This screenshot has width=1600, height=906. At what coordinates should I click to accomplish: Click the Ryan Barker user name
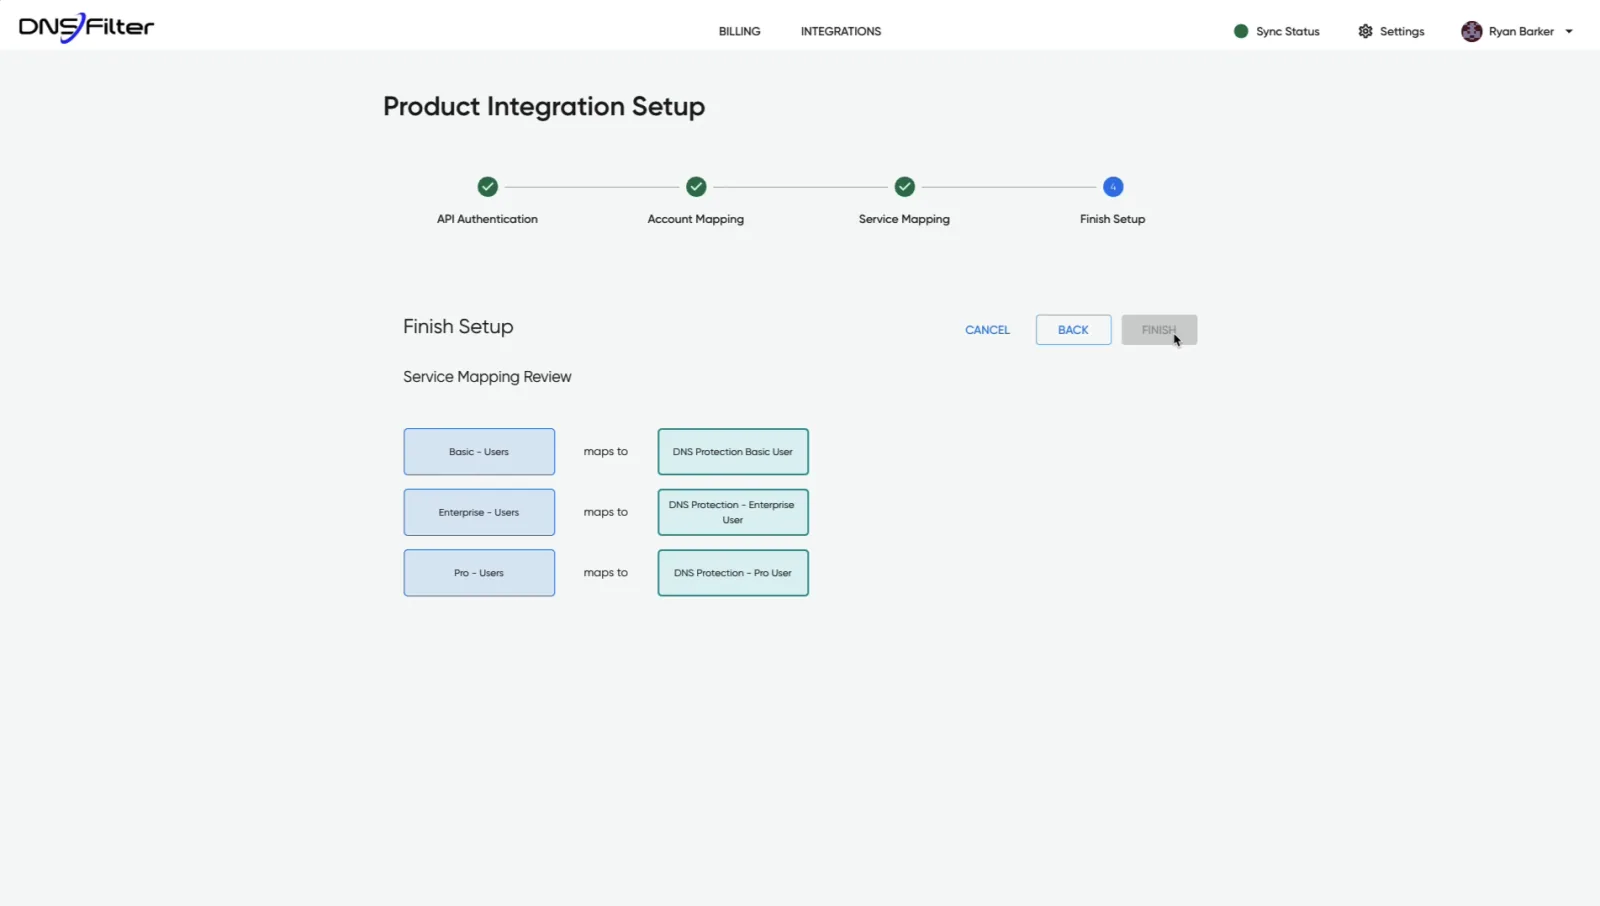(1521, 31)
